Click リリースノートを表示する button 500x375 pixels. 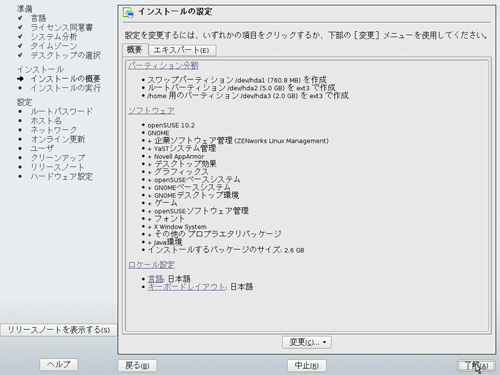pos(59,330)
